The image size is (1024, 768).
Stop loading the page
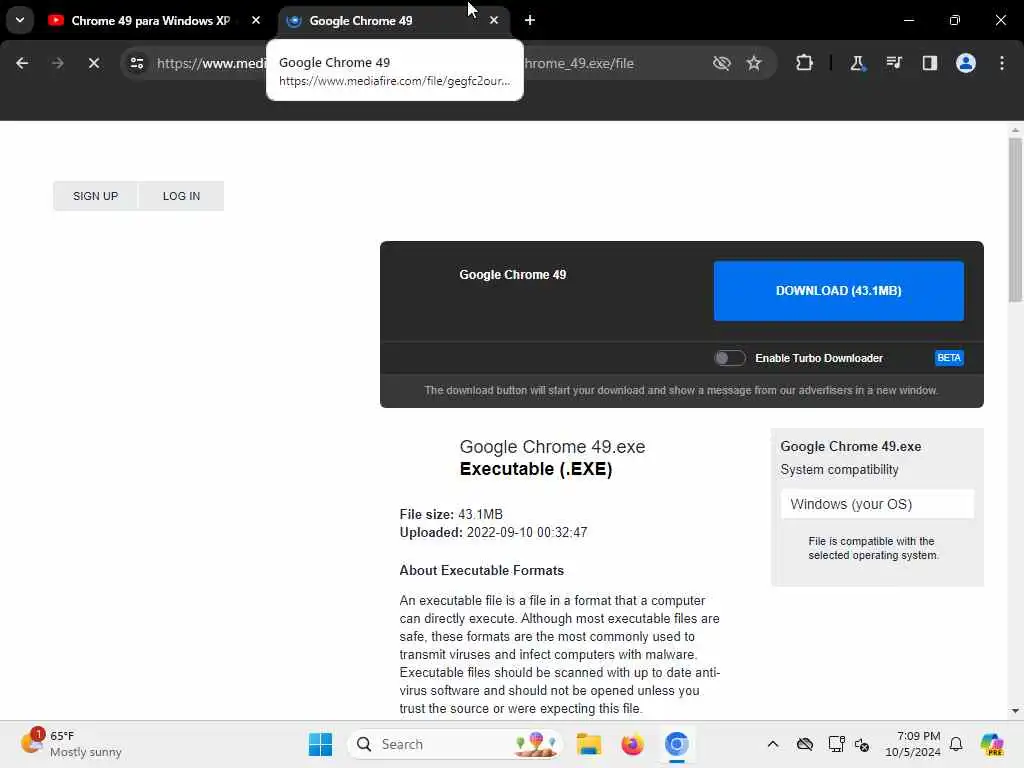tap(93, 63)
